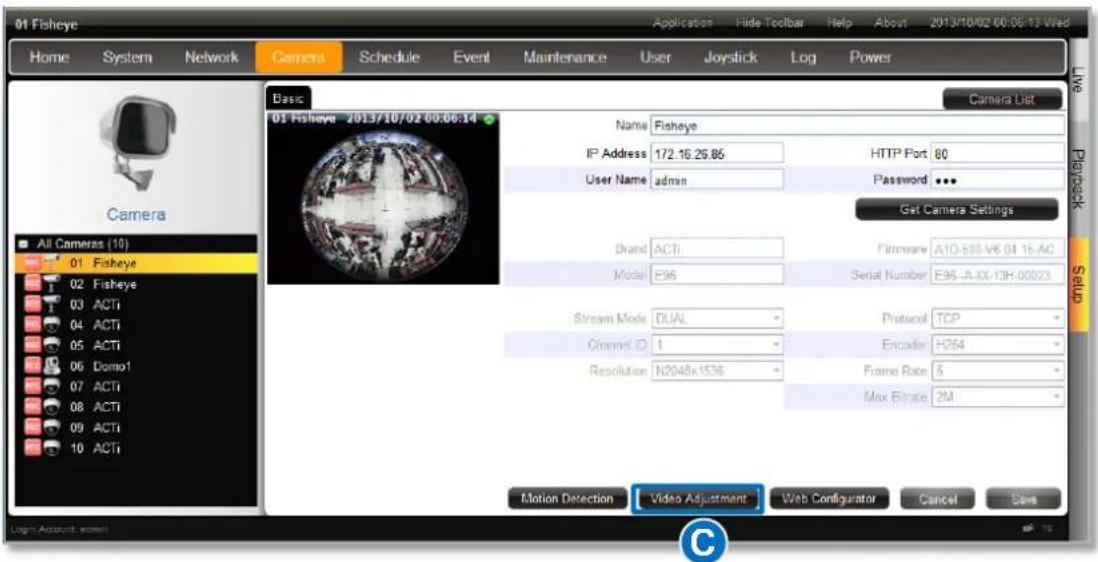Open the Channel ID dropdown

[x=717, y=344]
